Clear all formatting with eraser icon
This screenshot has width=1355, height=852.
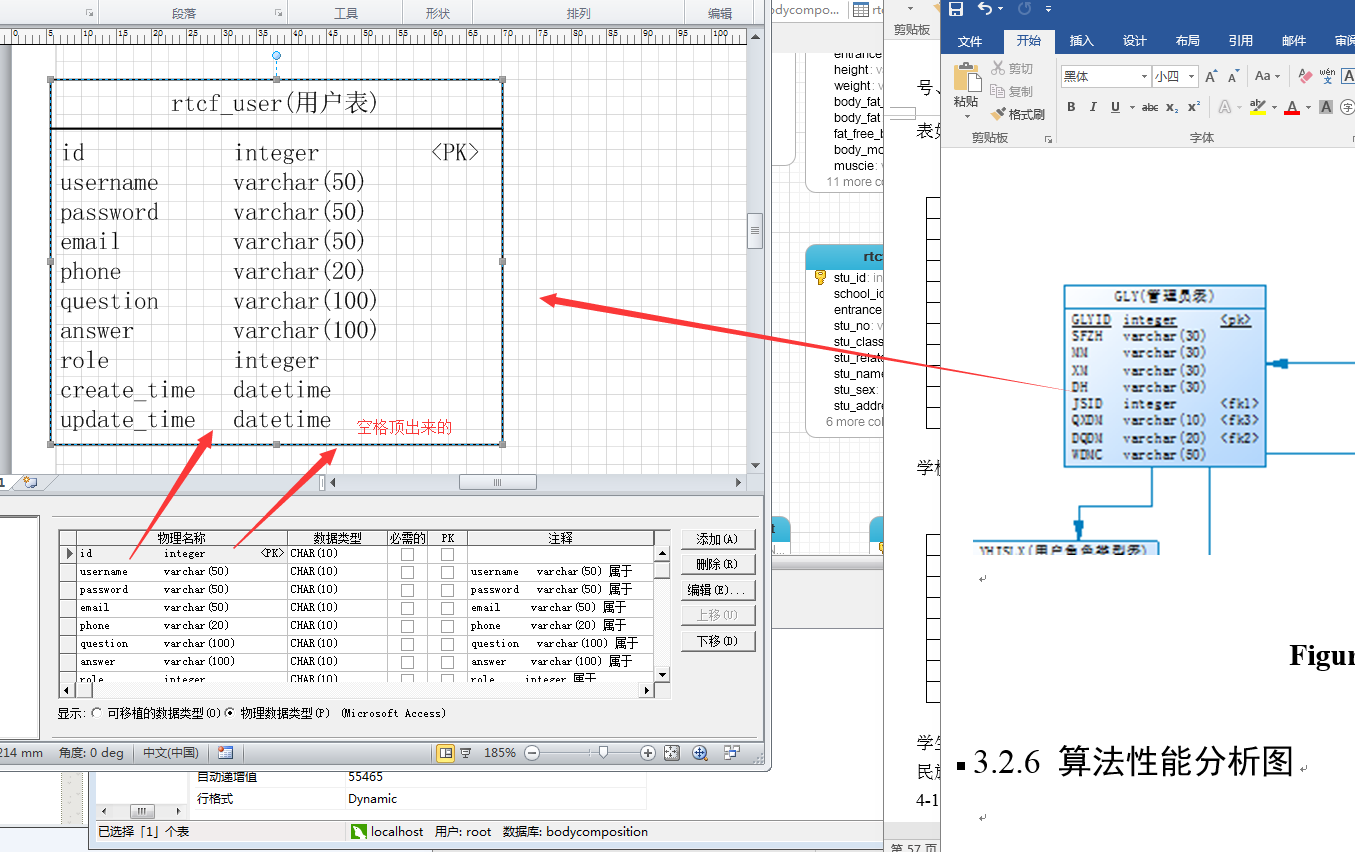pyautogui.click(x=1305, y=76)
